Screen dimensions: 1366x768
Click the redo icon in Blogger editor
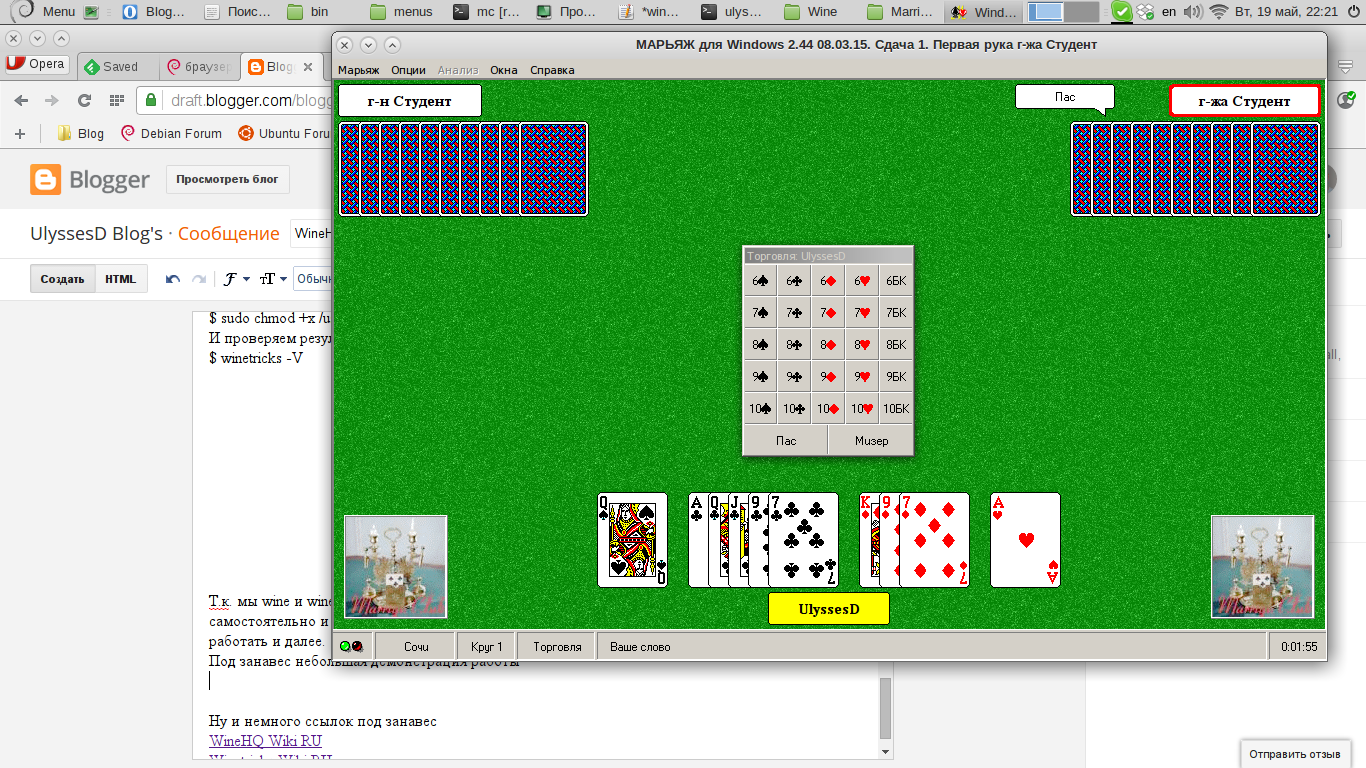(x=199, y=279)
